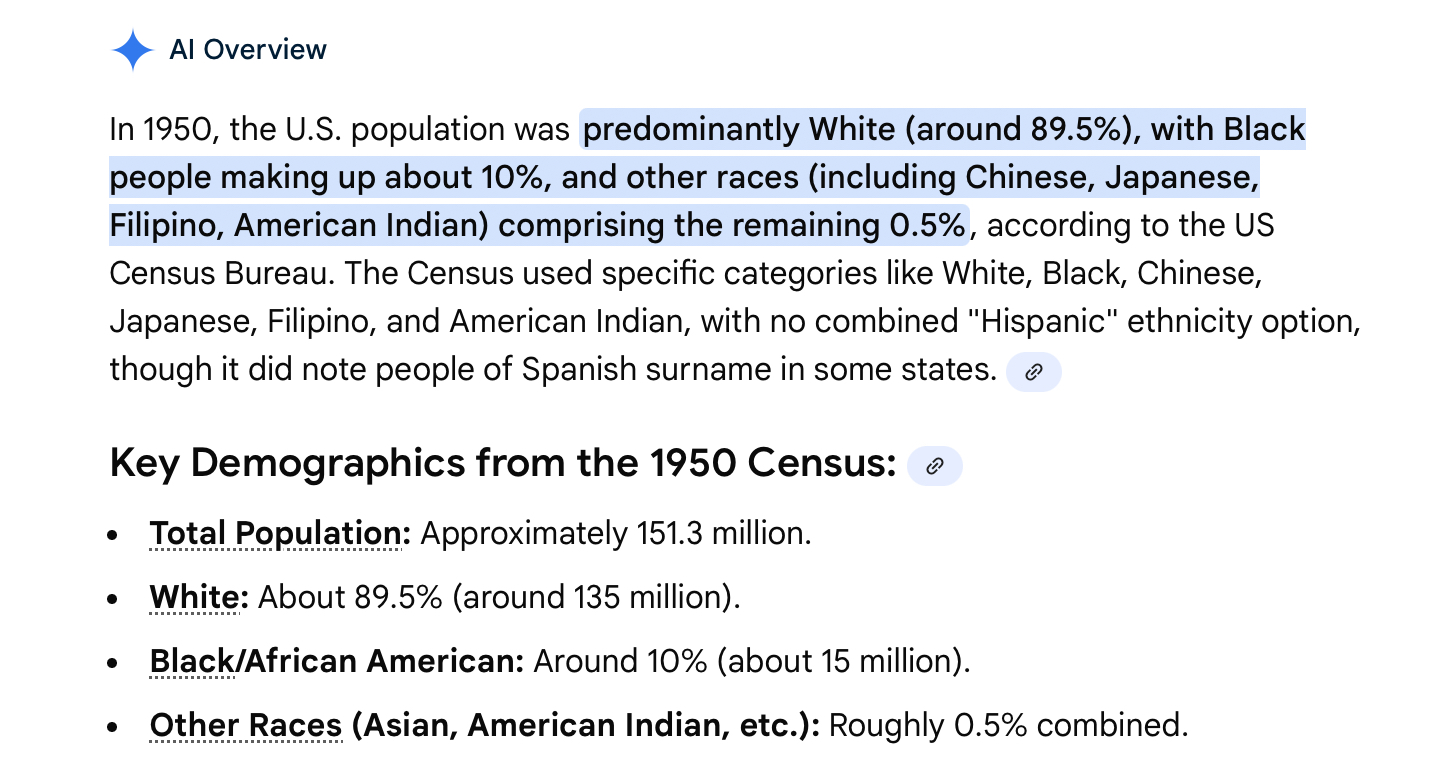Click the words "Spanish surname" in the paragraph
1429x773 pixels.
click(x=641, y=370)
